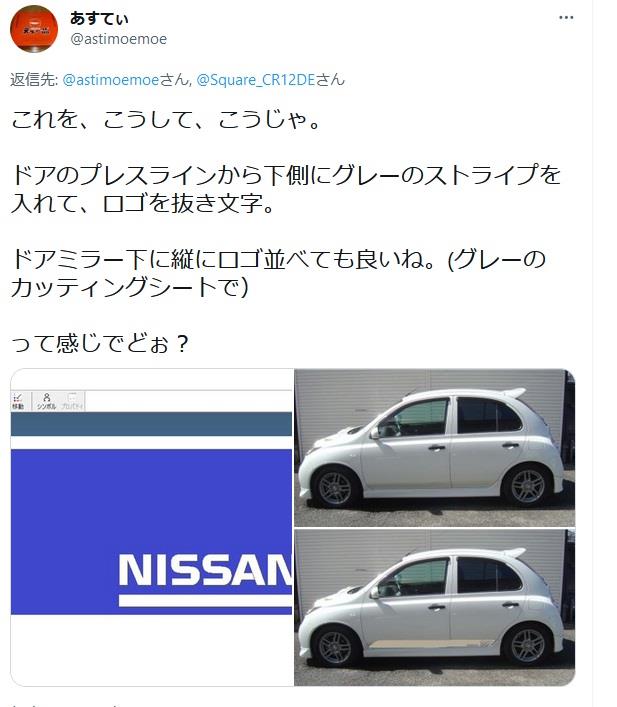The width and height of the screenshot is (617, 707).
Task: Click the greyed-out プロパティ icon
Action: click(72, 401)
